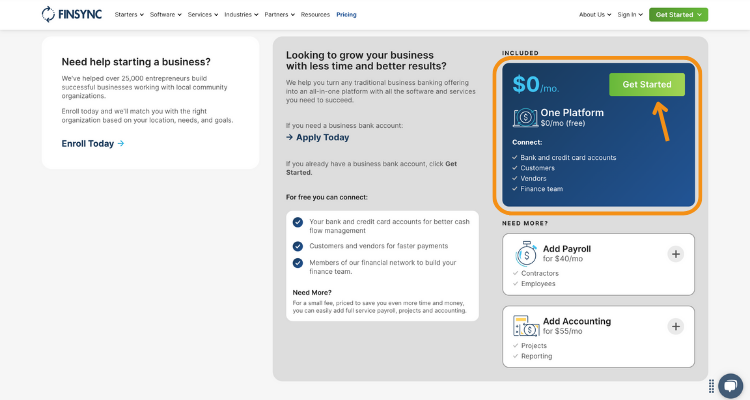Click the 'Connect:' label in blue card
750x400 pixels.
(527, 143)
